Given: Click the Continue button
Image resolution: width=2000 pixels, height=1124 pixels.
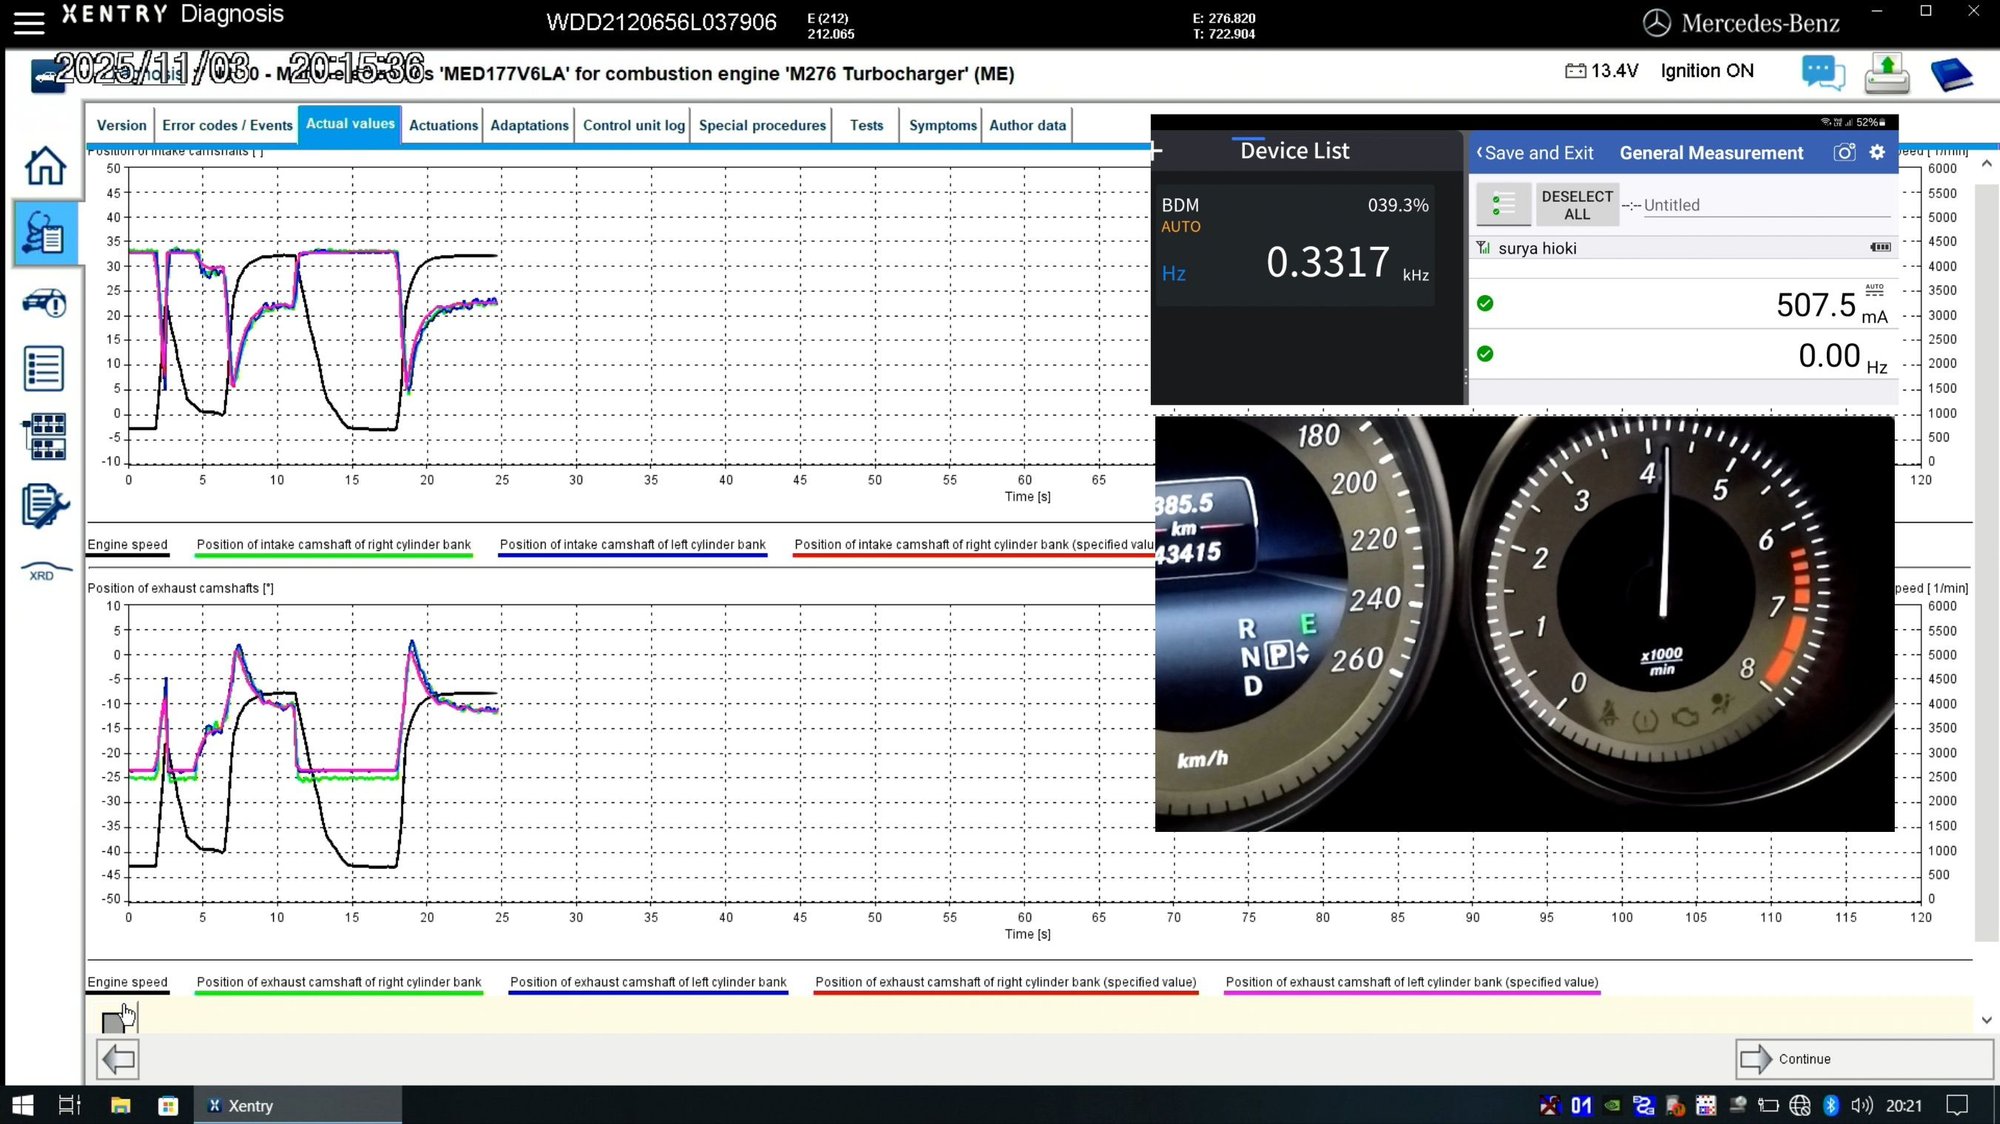Looking at the screenshot, I should tap(1864, 1059).
